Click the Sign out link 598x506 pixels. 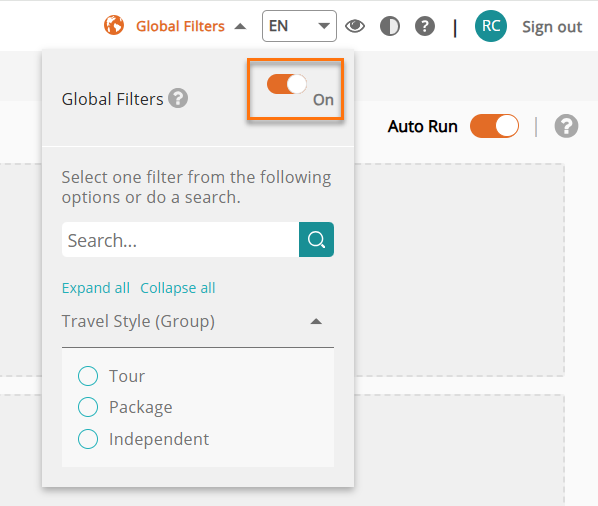pyautogui.click(x=552, y=27)
